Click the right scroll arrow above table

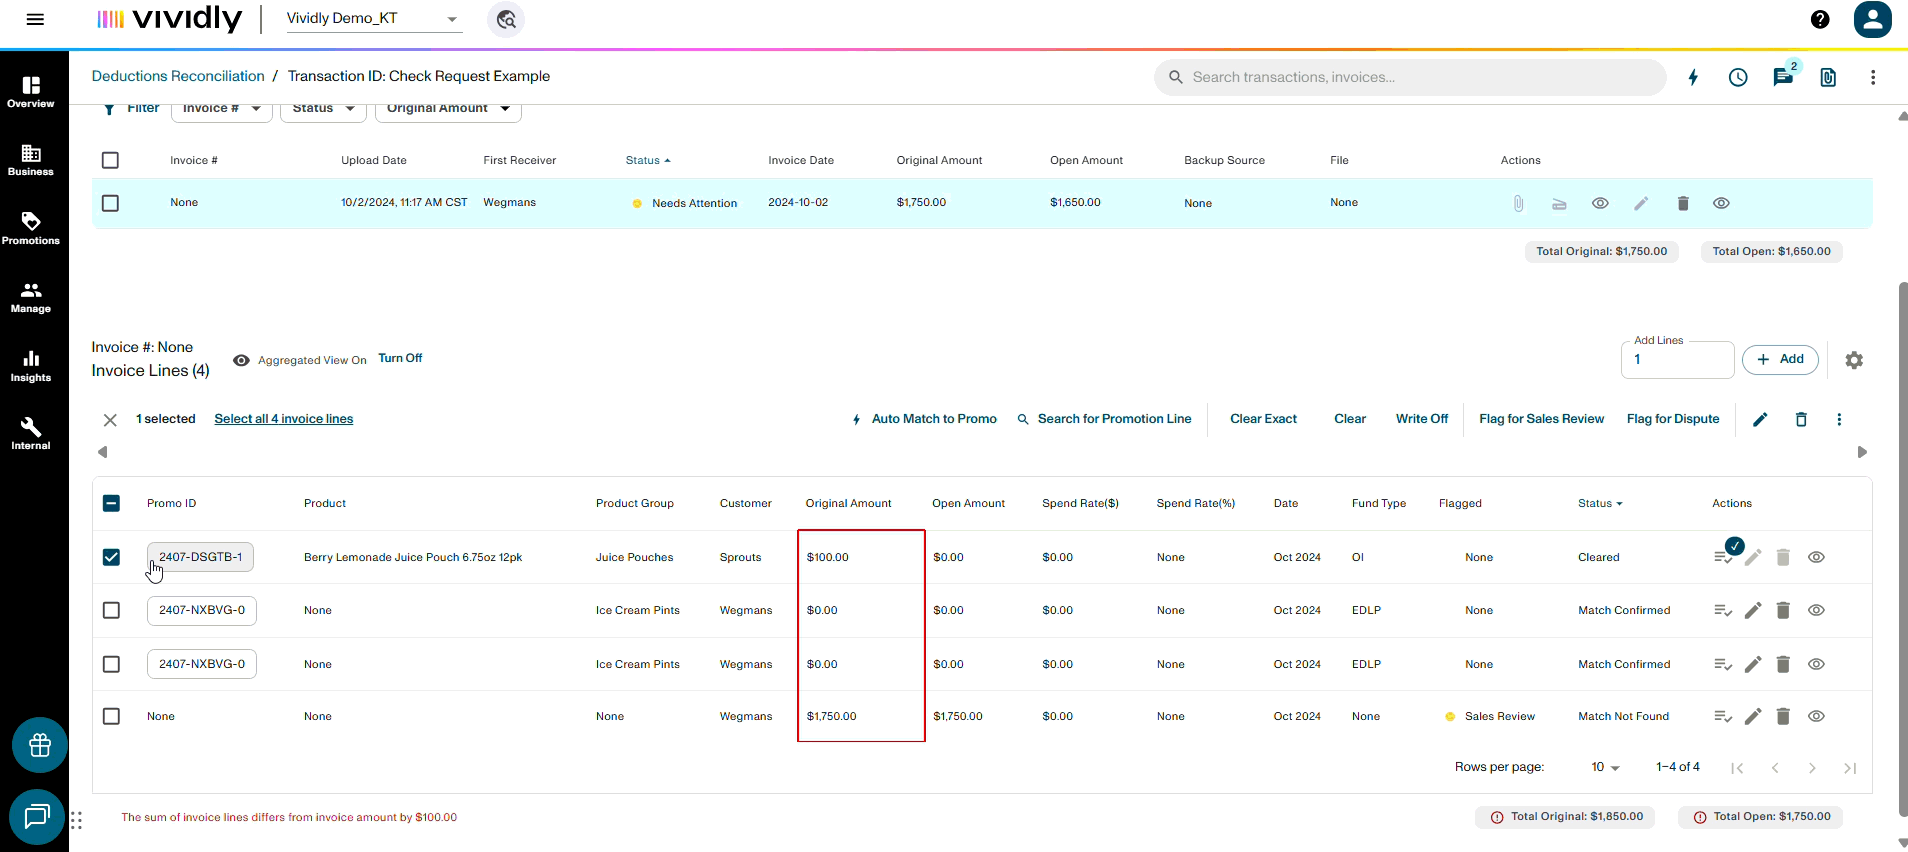[1862, 452]
